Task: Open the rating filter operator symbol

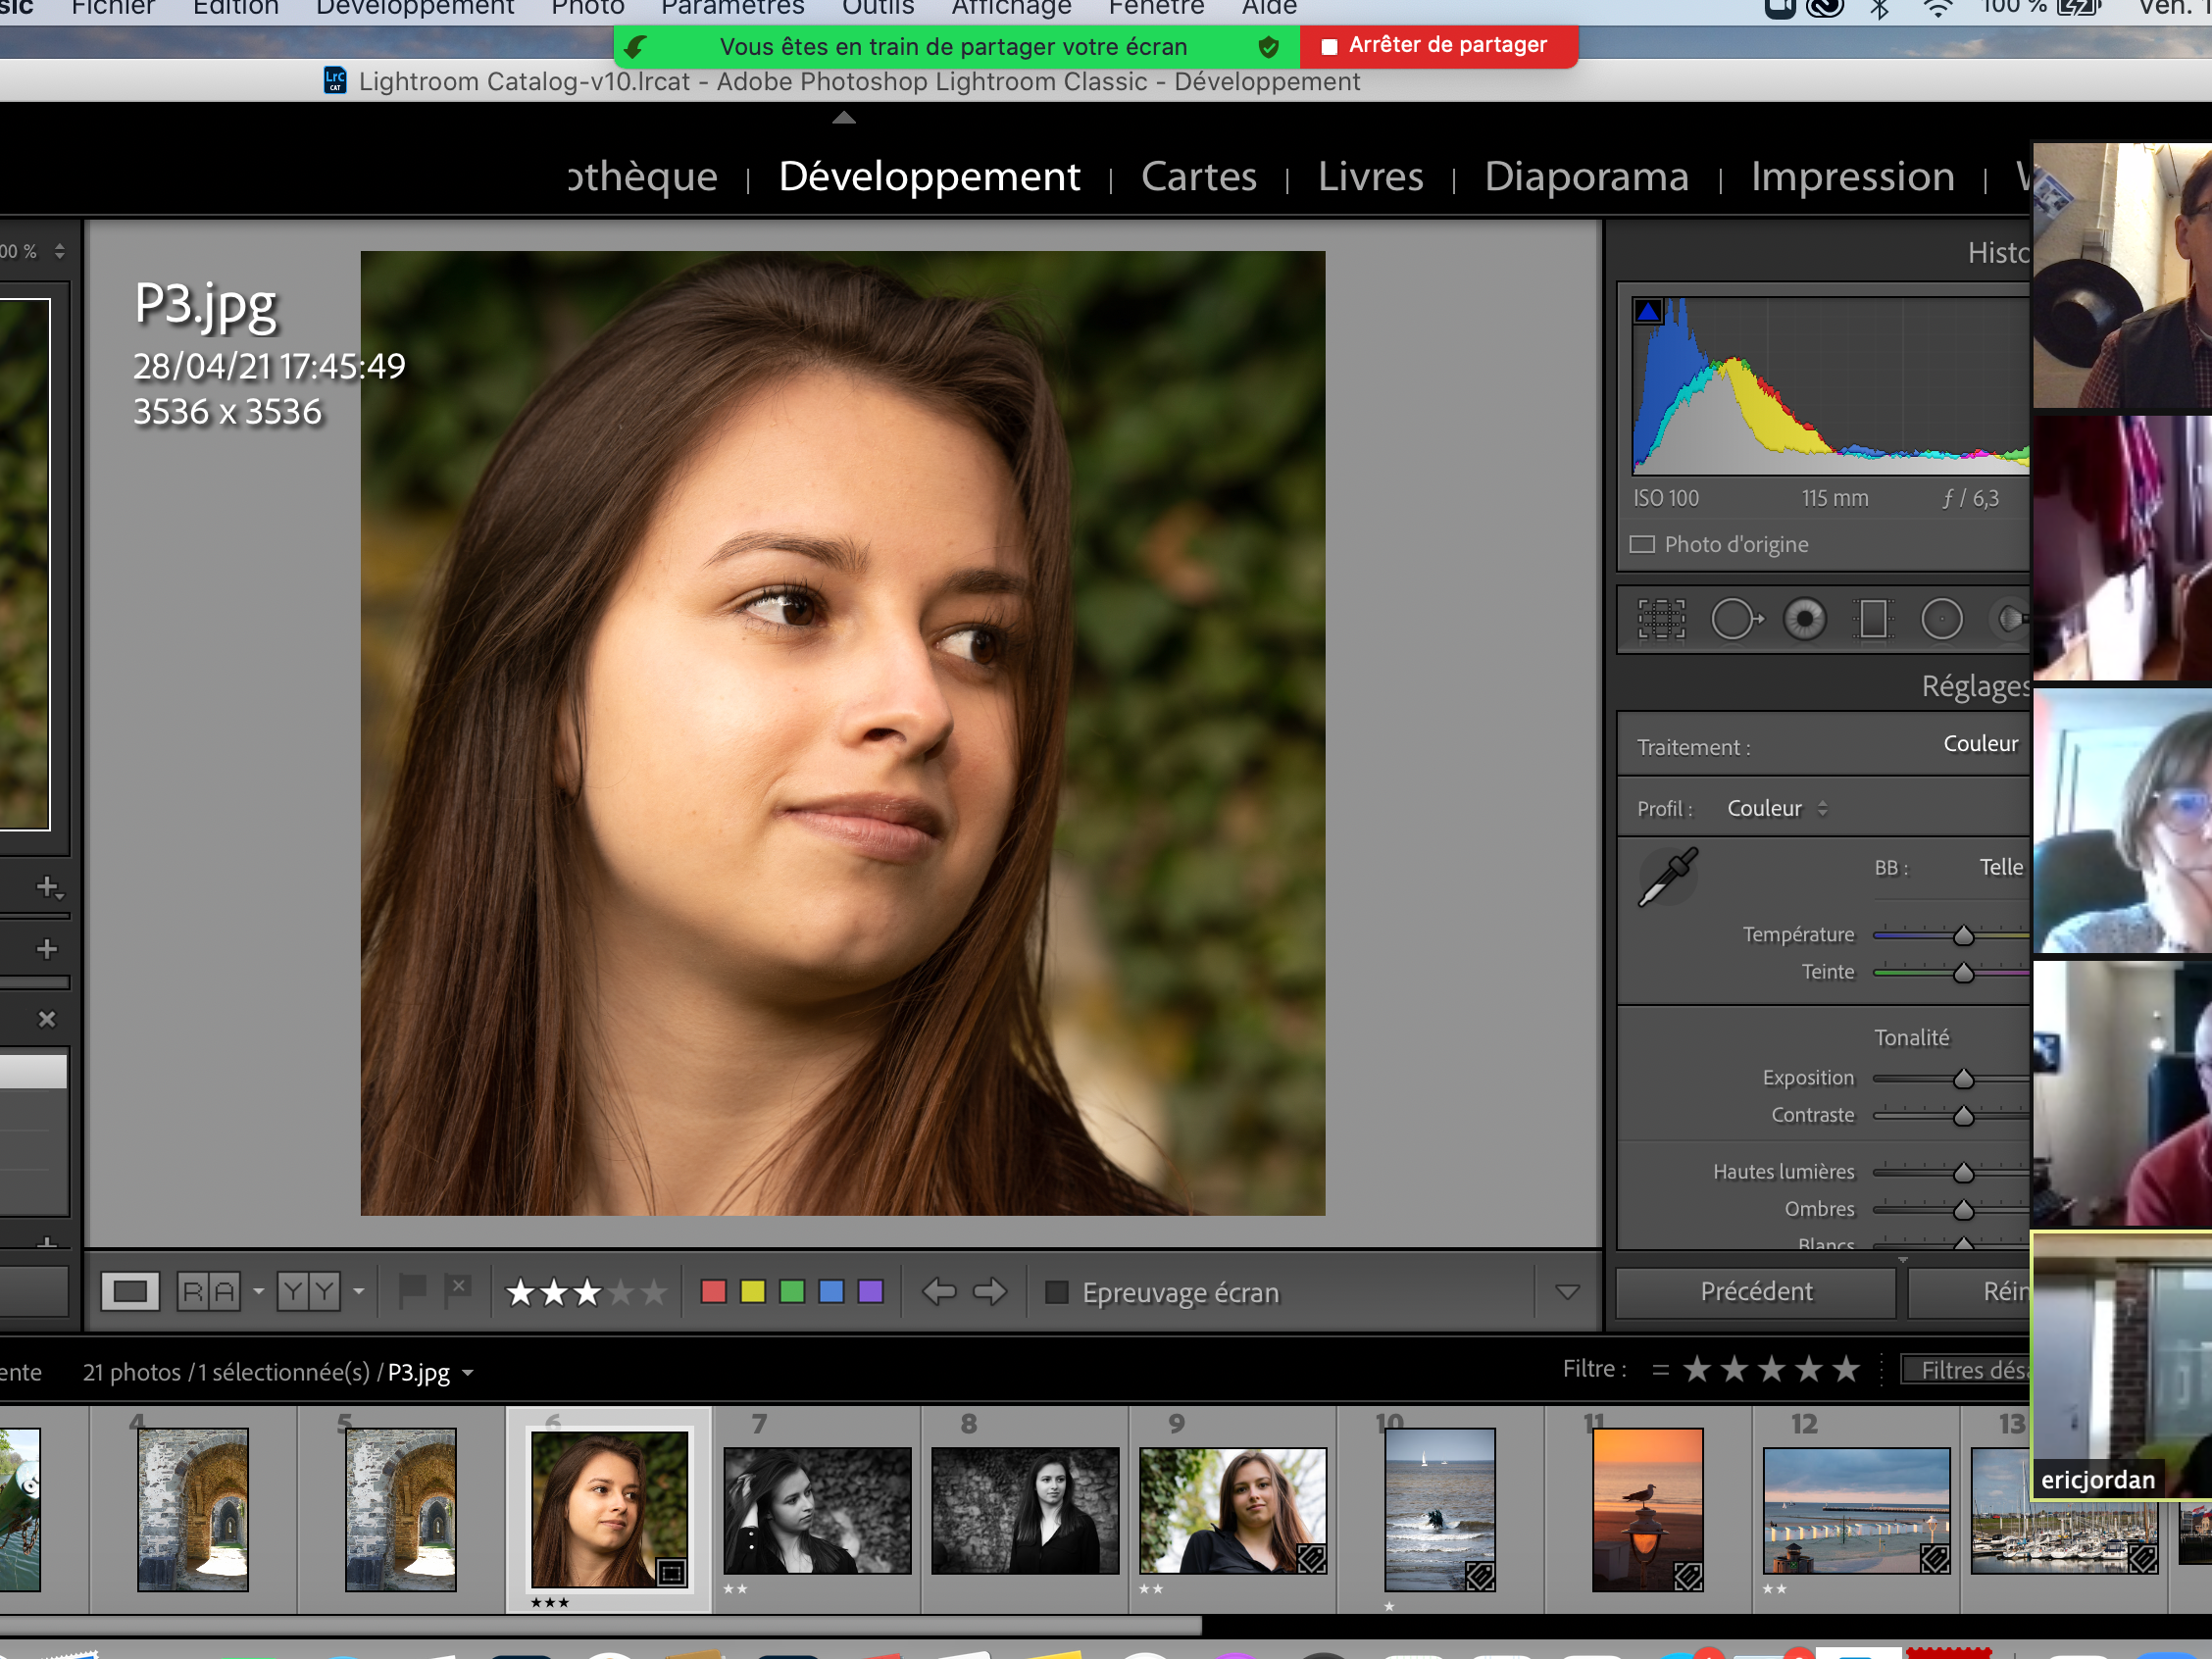Action: click(x=1660, y=1370)
